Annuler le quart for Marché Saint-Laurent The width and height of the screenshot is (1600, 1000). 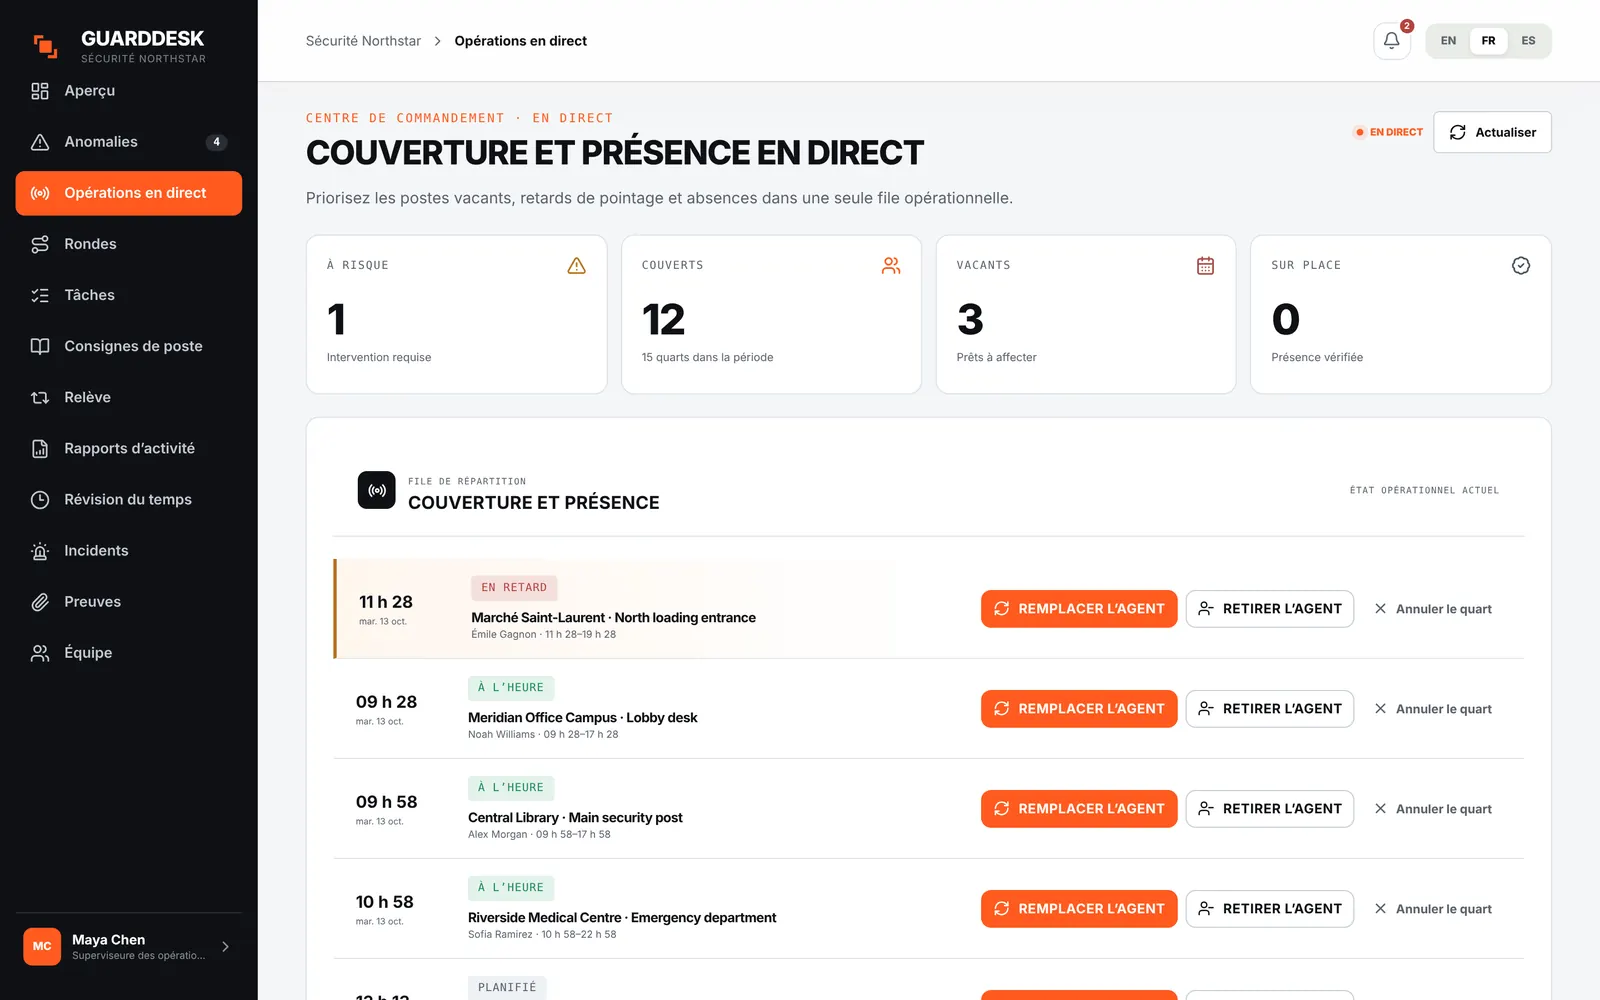(1433, 609)
